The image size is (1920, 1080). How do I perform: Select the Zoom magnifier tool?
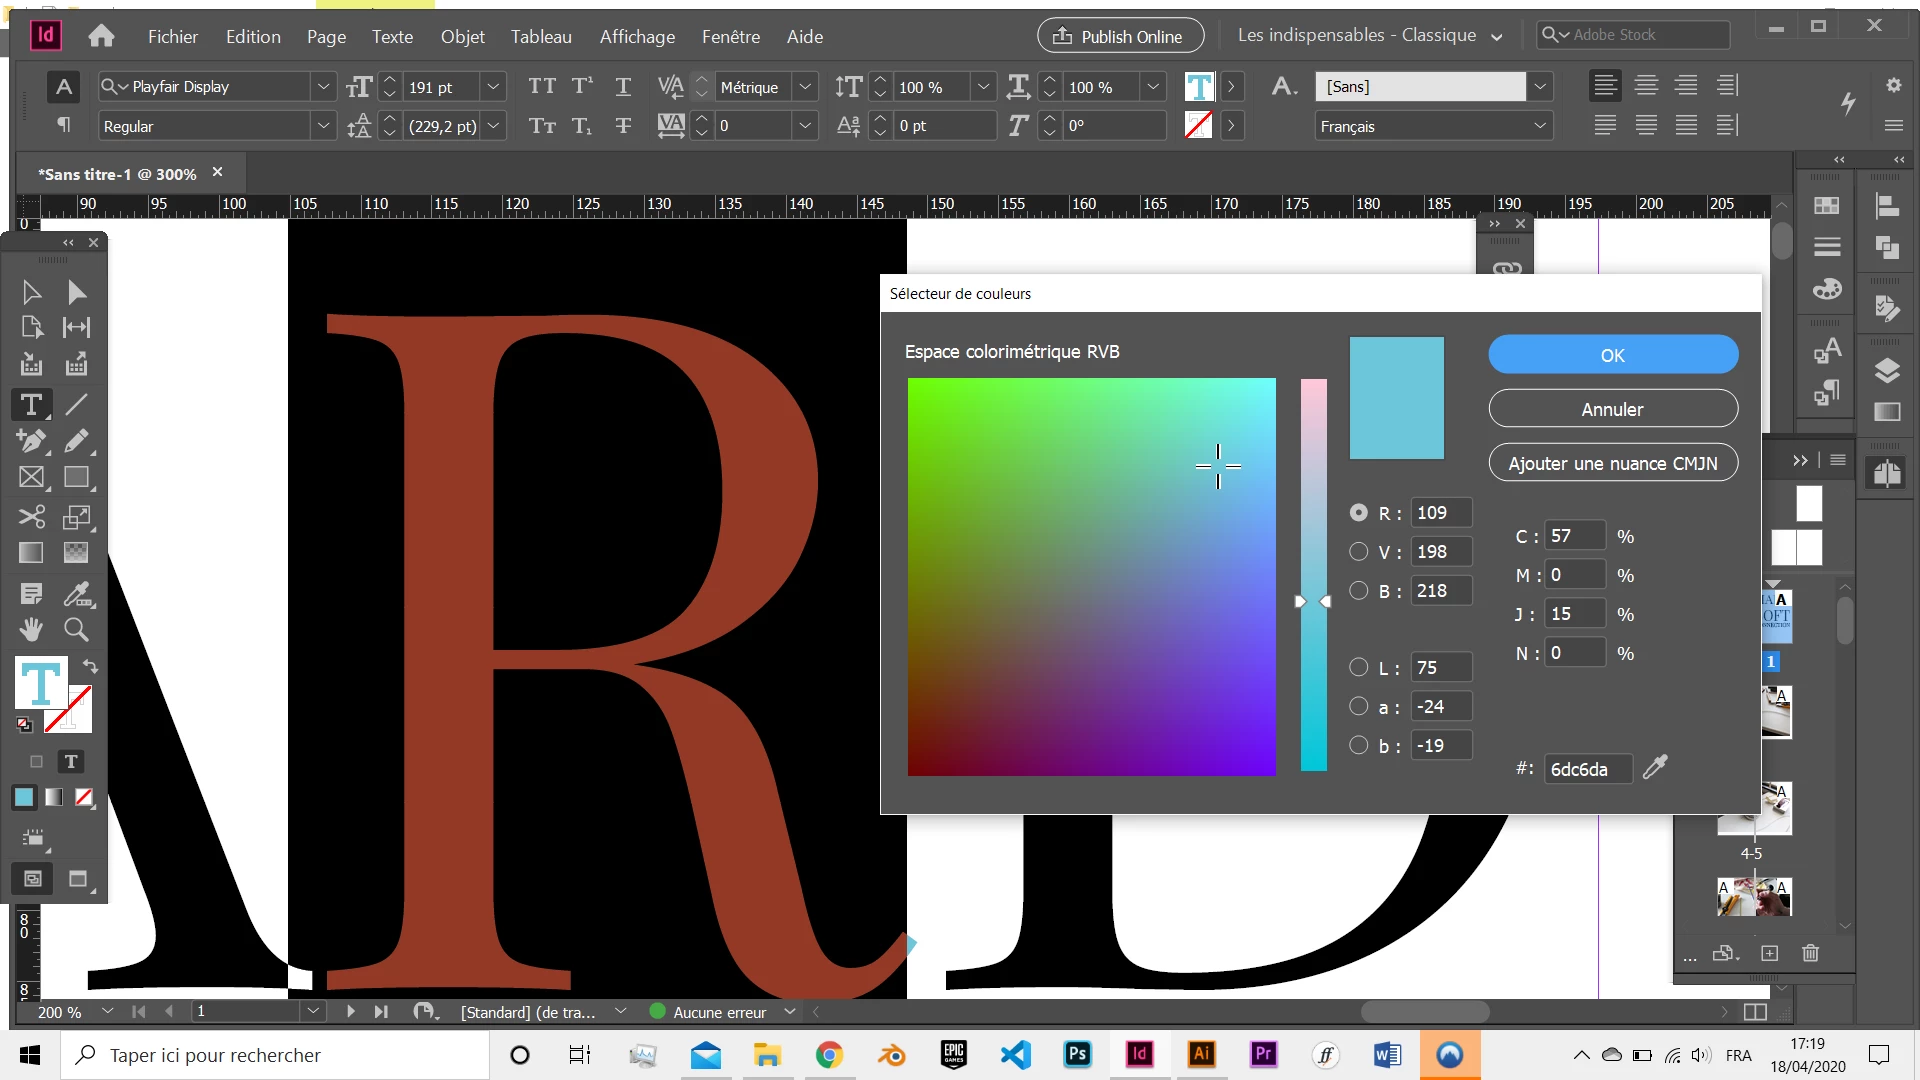pos(76,629)
